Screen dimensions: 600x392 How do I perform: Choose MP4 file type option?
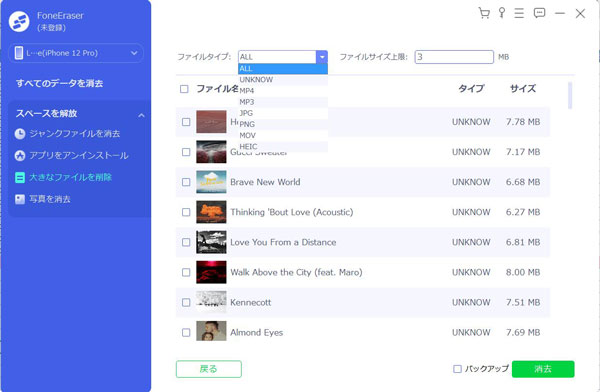click(283, 91)
